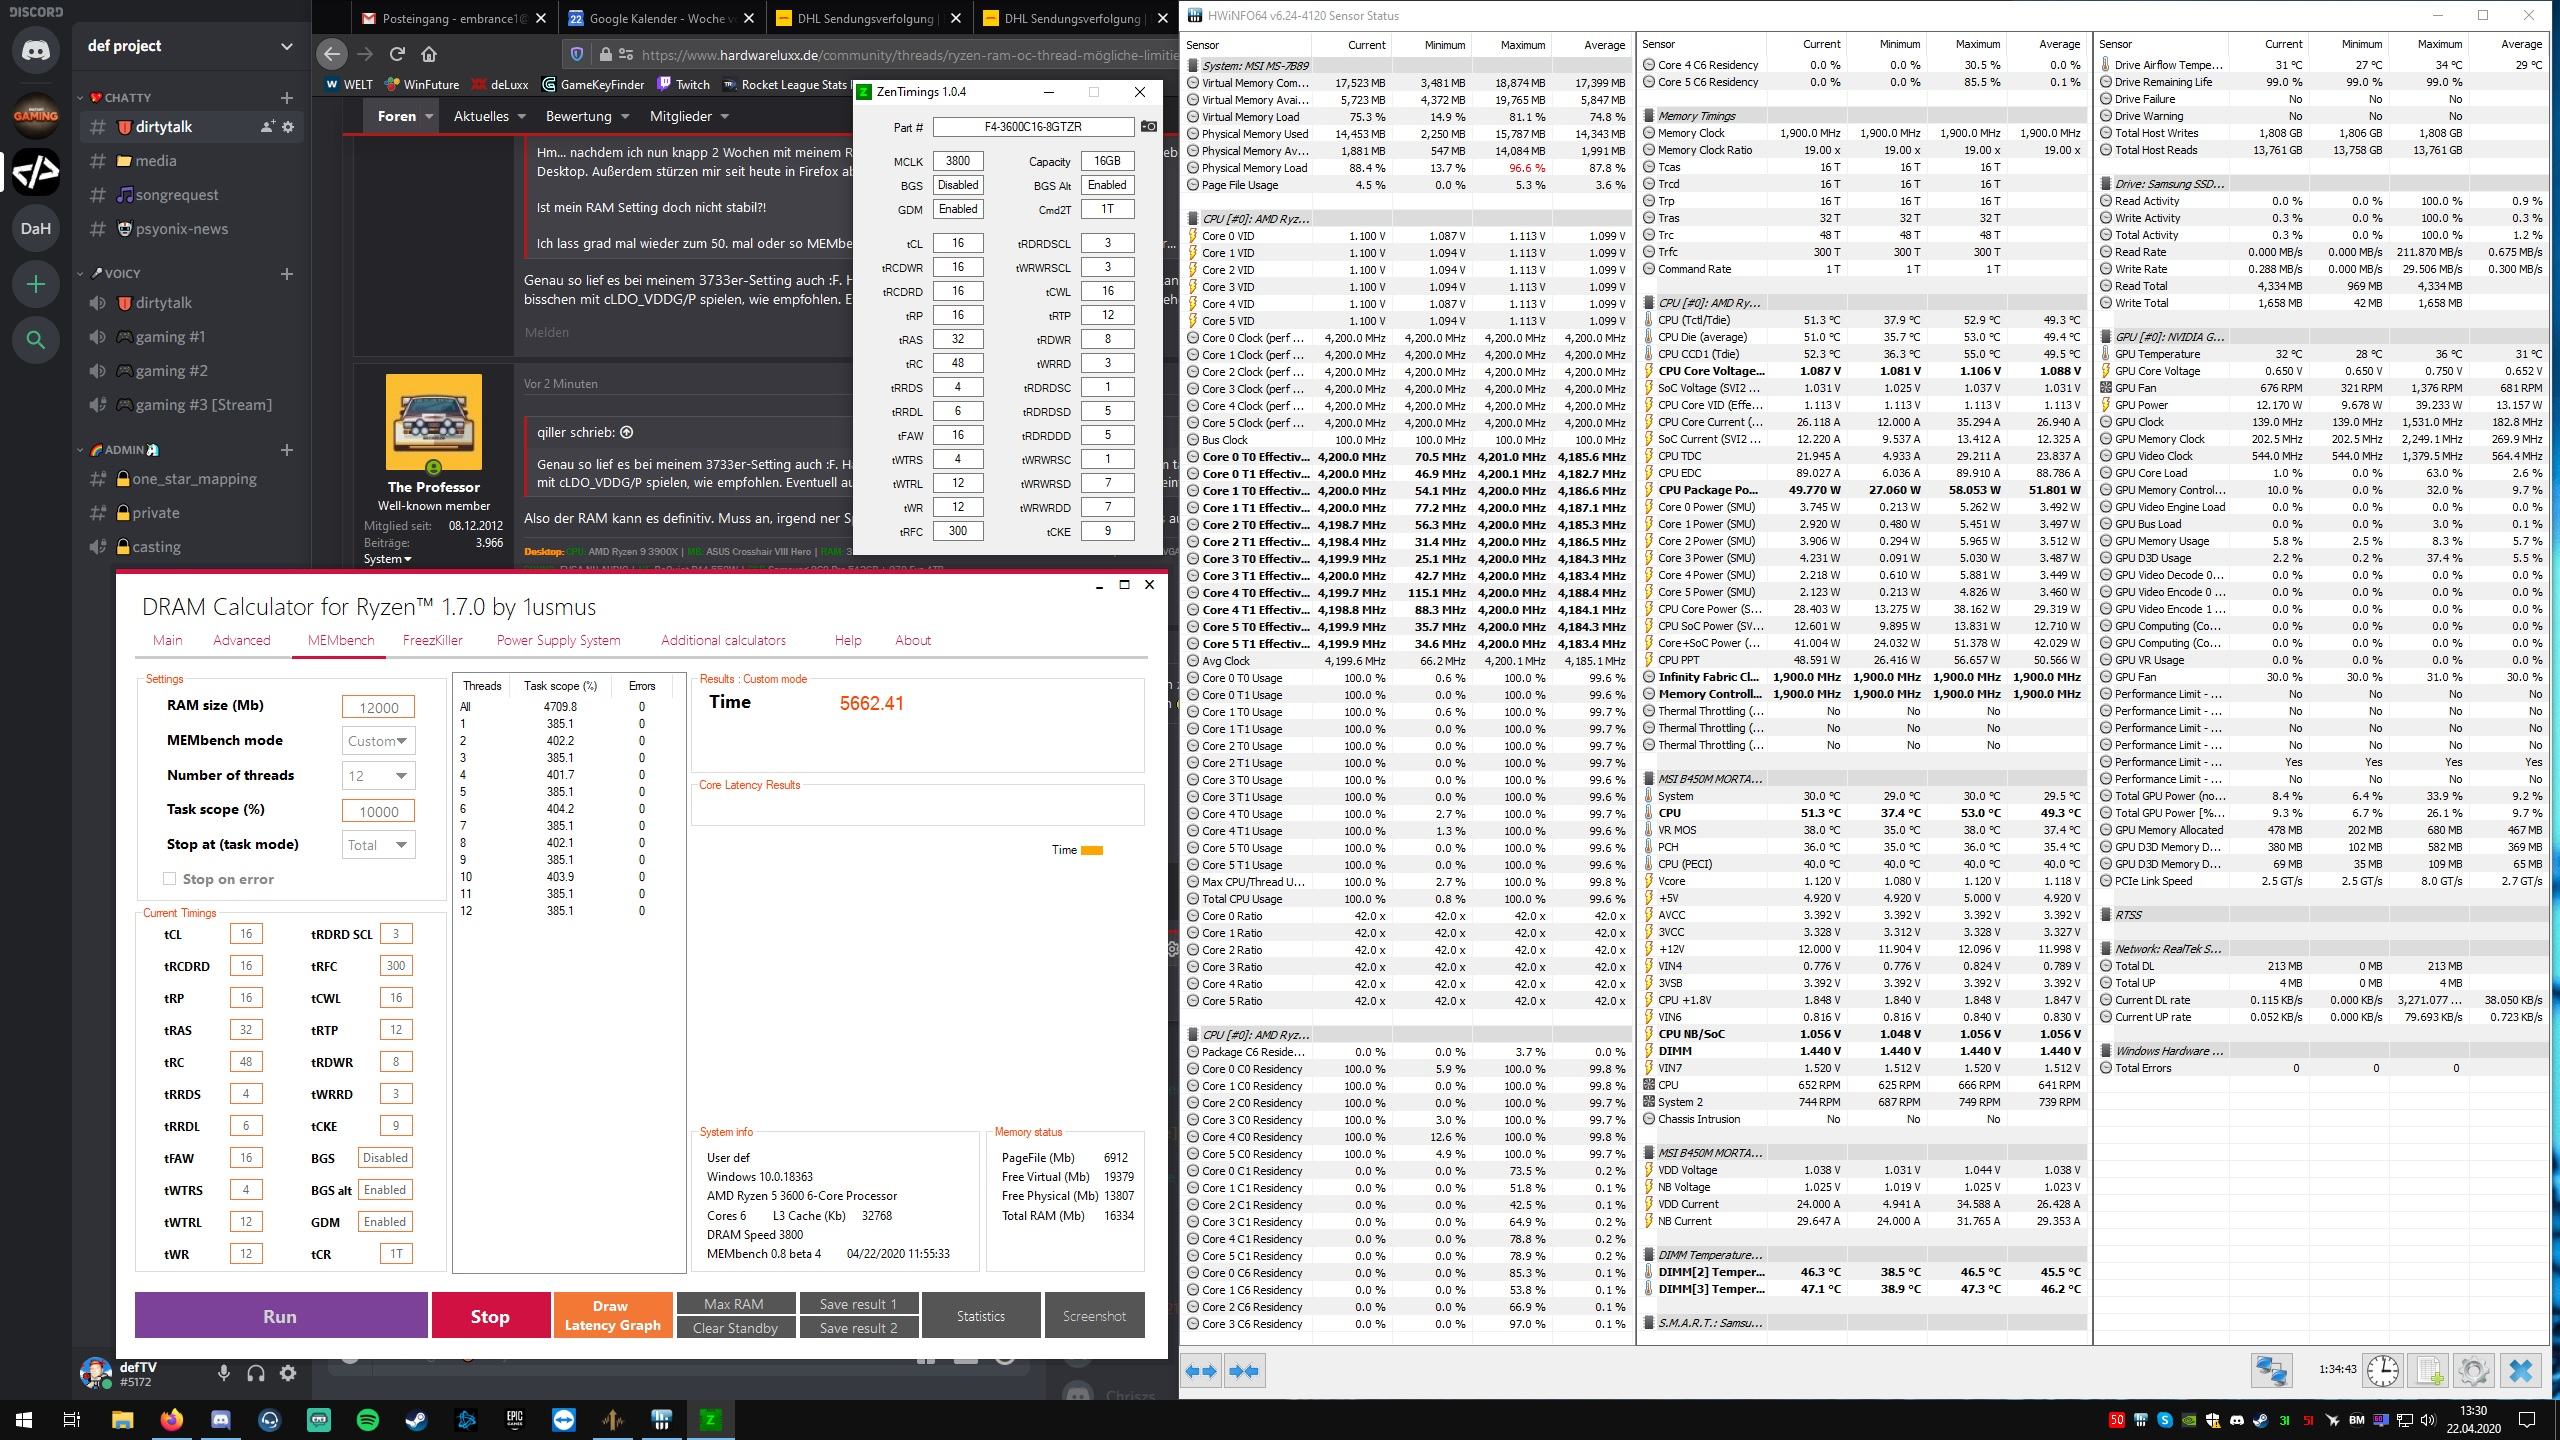Screen dimensions: 2560x1440
Task: Open Spotify from Windows taskbar
Action: click(x=368, y=1419)
